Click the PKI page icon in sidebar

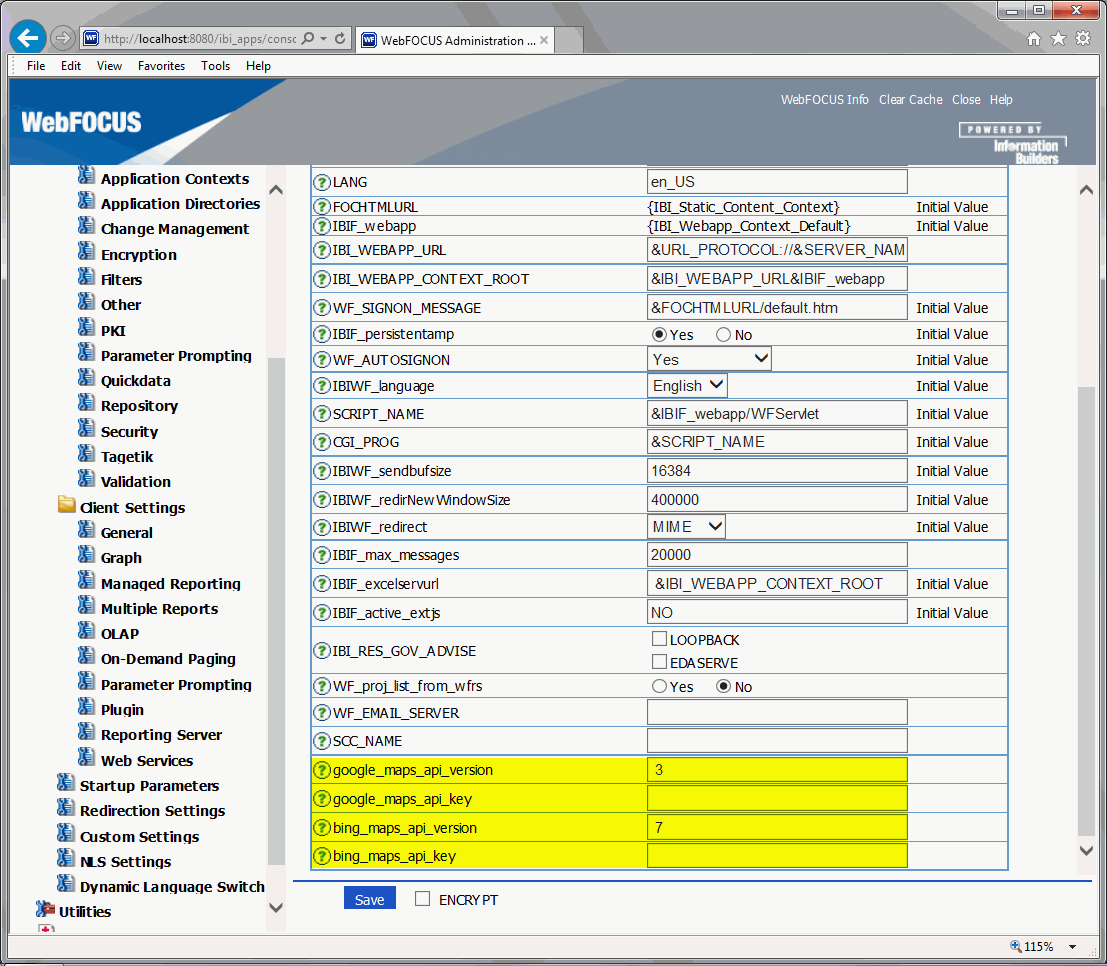(86, 328)
